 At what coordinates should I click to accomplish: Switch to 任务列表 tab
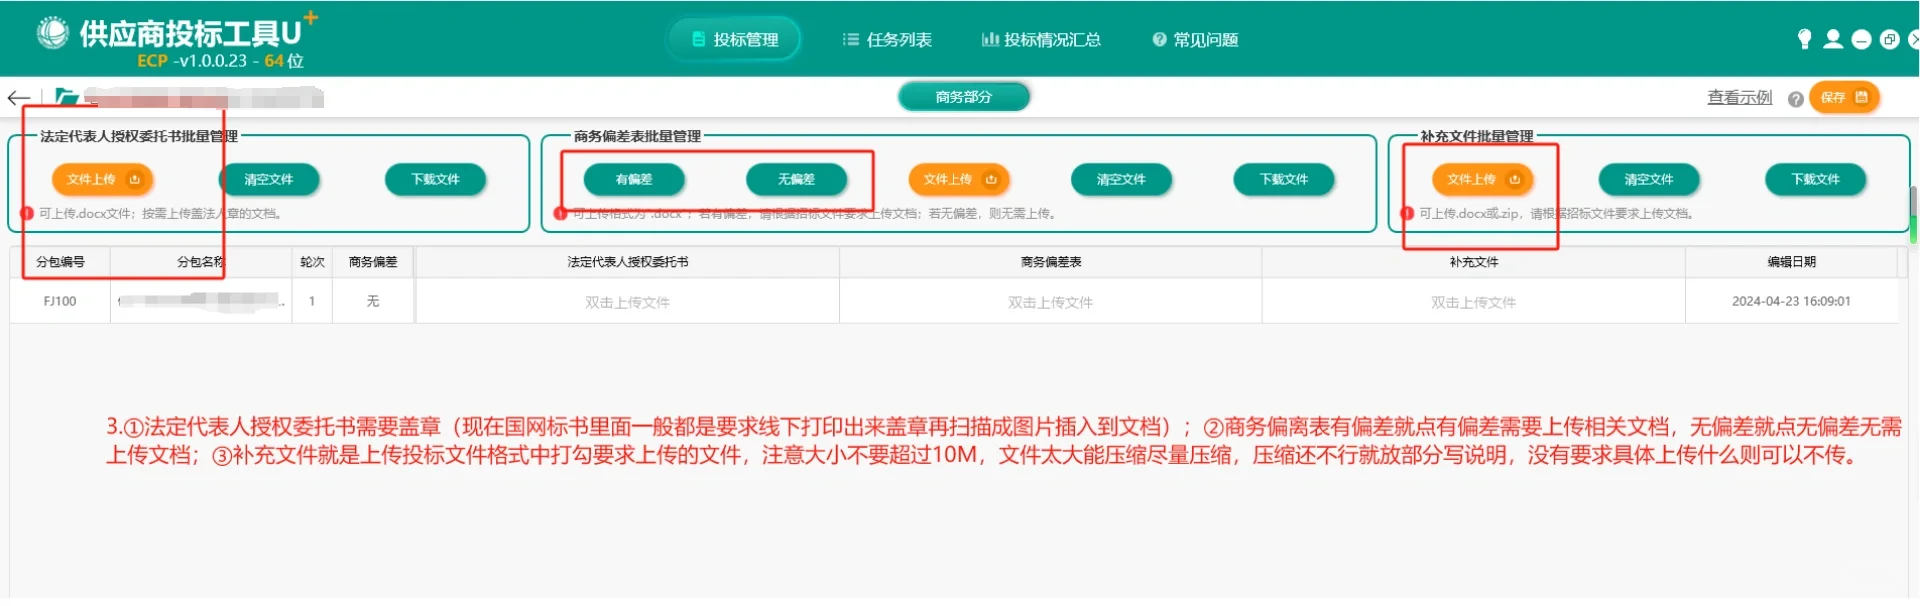(x=887, y=40)
